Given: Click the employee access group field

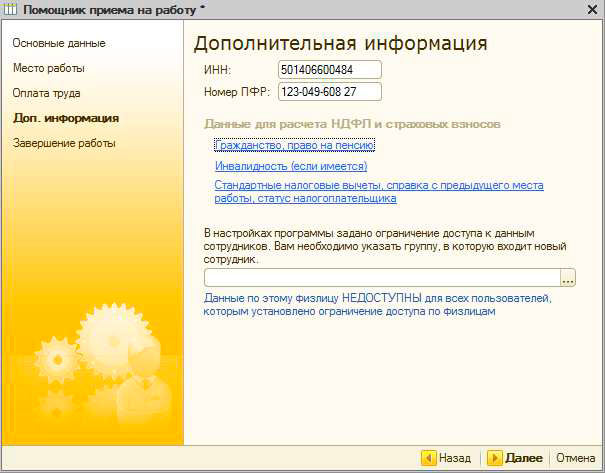Looking at the screenshot, I should (x=382, y=278).
